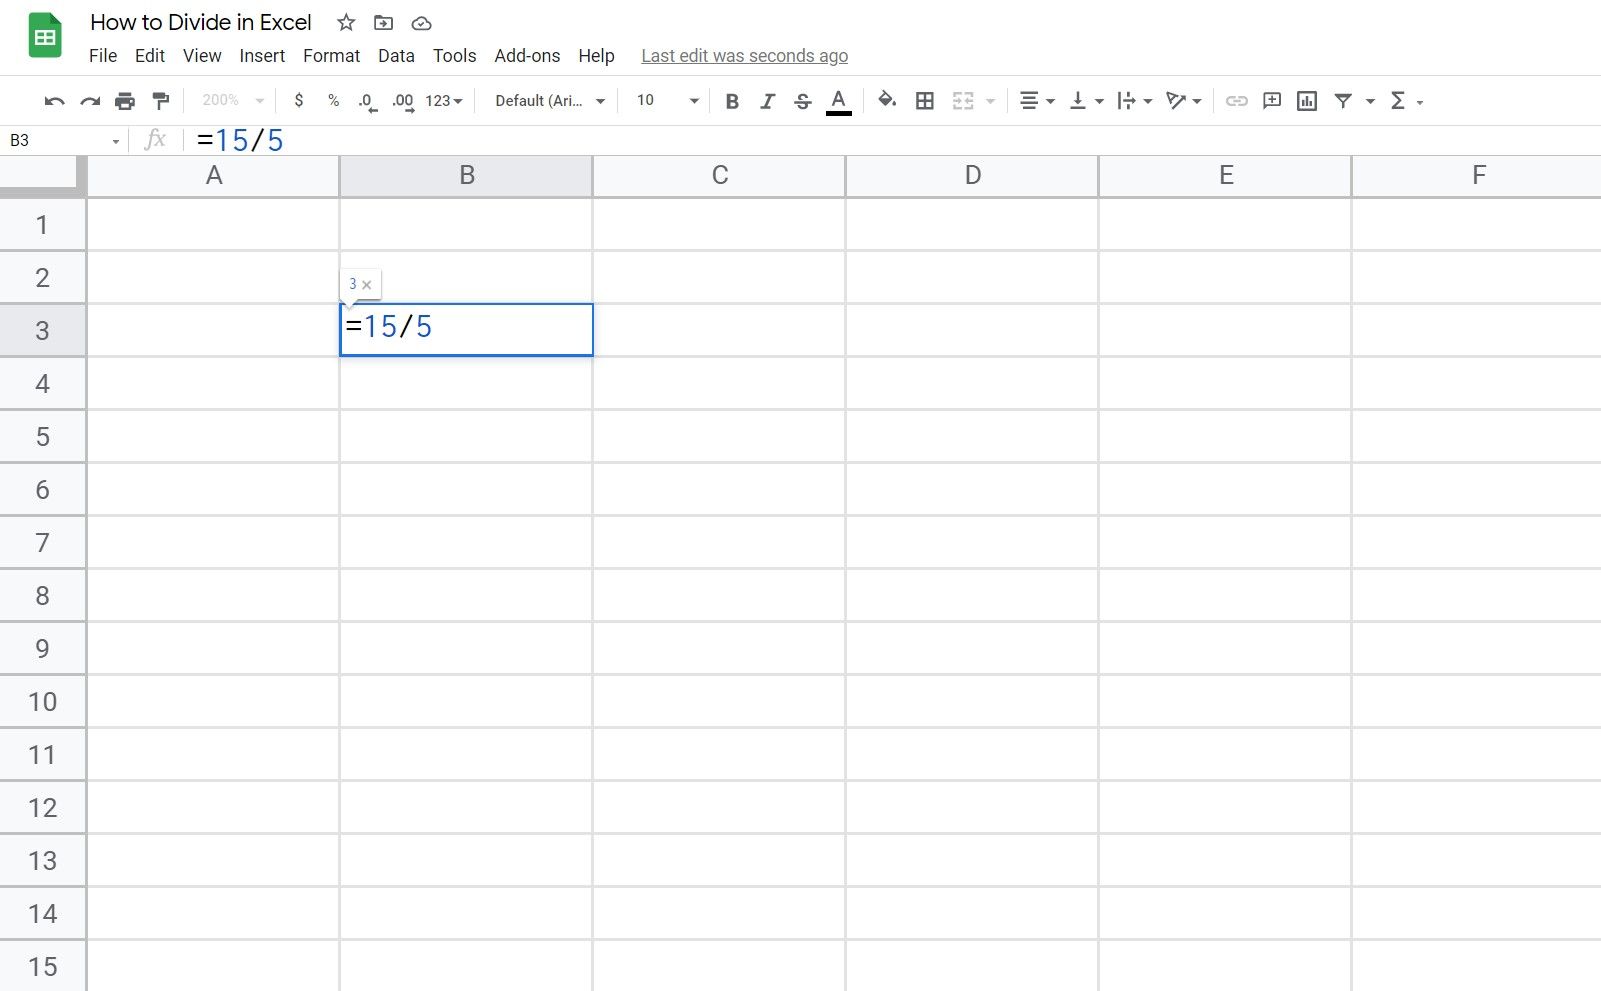Viewport: 1601px width, 991px height.
Task: Open the font family dropdown
Action: 548,100
